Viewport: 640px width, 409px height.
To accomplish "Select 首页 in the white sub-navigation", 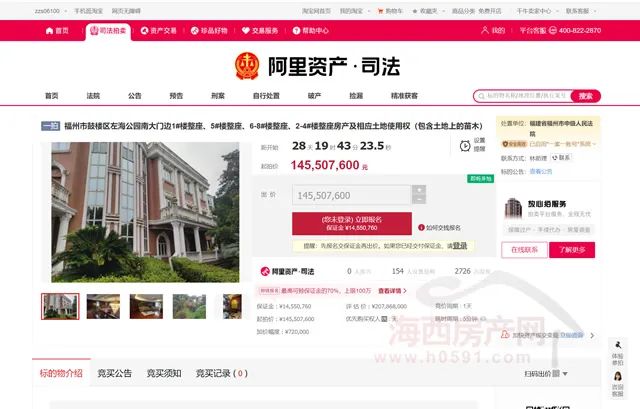I will (51, 96).
